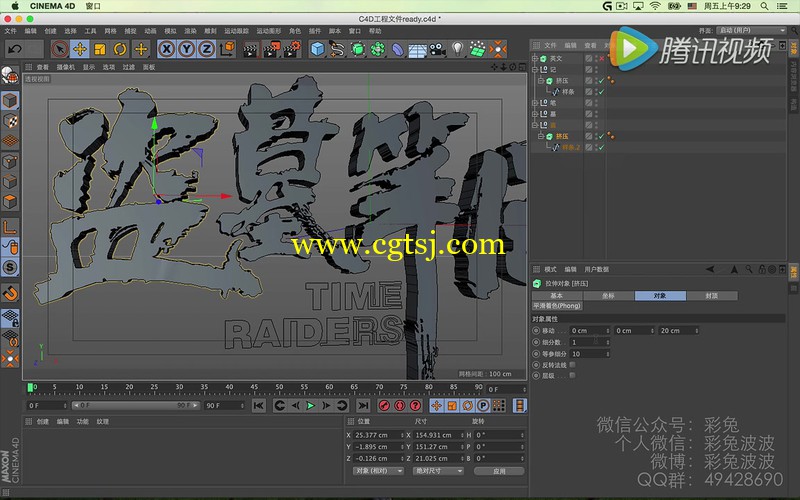The image size is (800, 500).
Task: Switch to the 基本 attribute tab
Action: 557,295
